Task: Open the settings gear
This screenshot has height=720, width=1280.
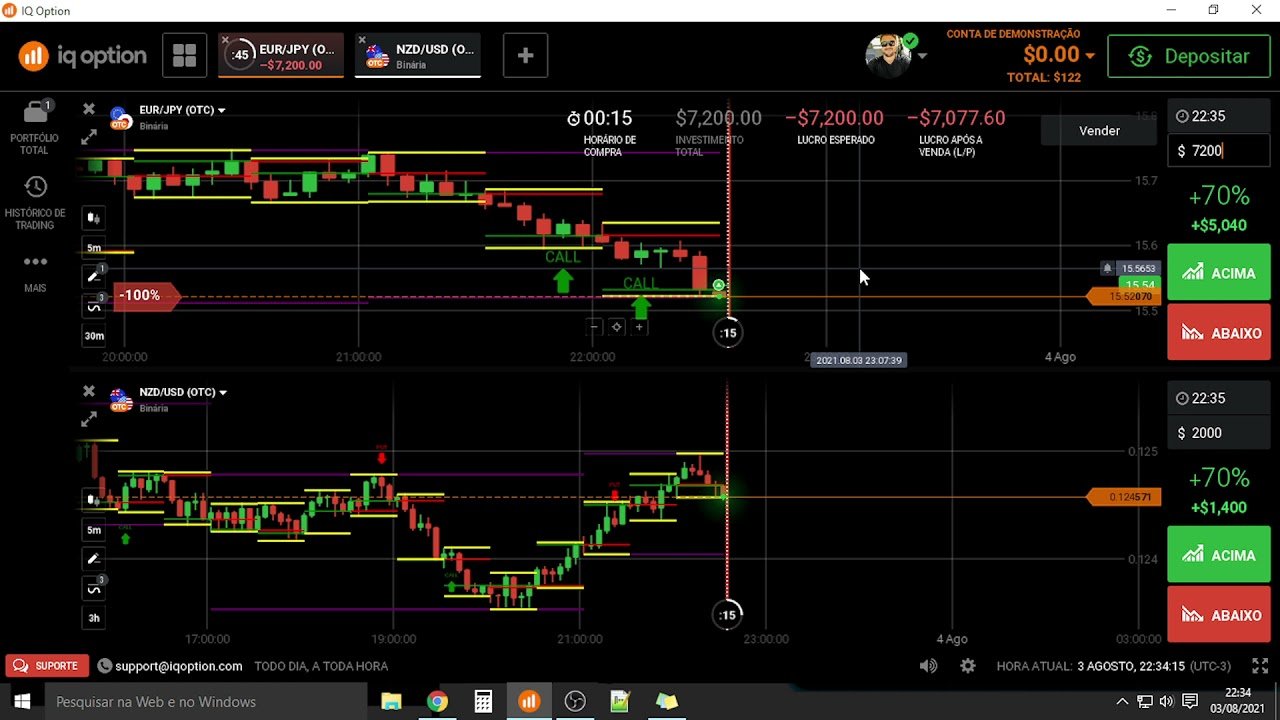Action: click(x=967, y=666)
